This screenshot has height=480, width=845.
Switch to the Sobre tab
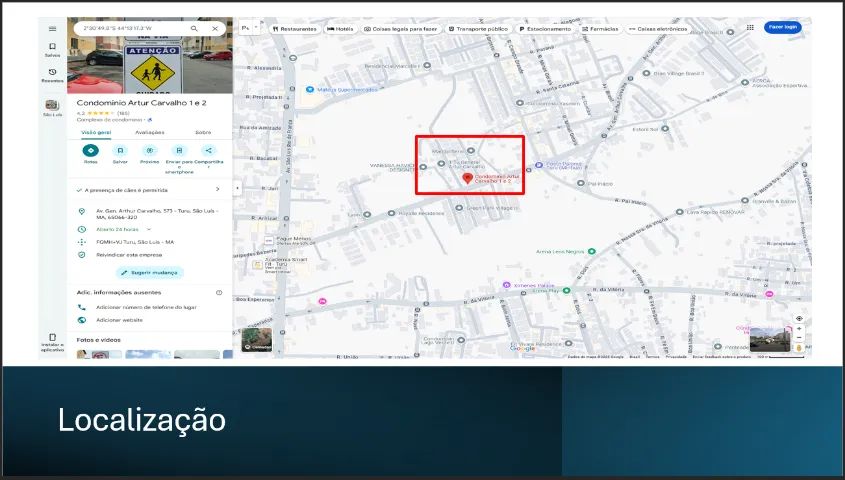[x=203, y=132]
